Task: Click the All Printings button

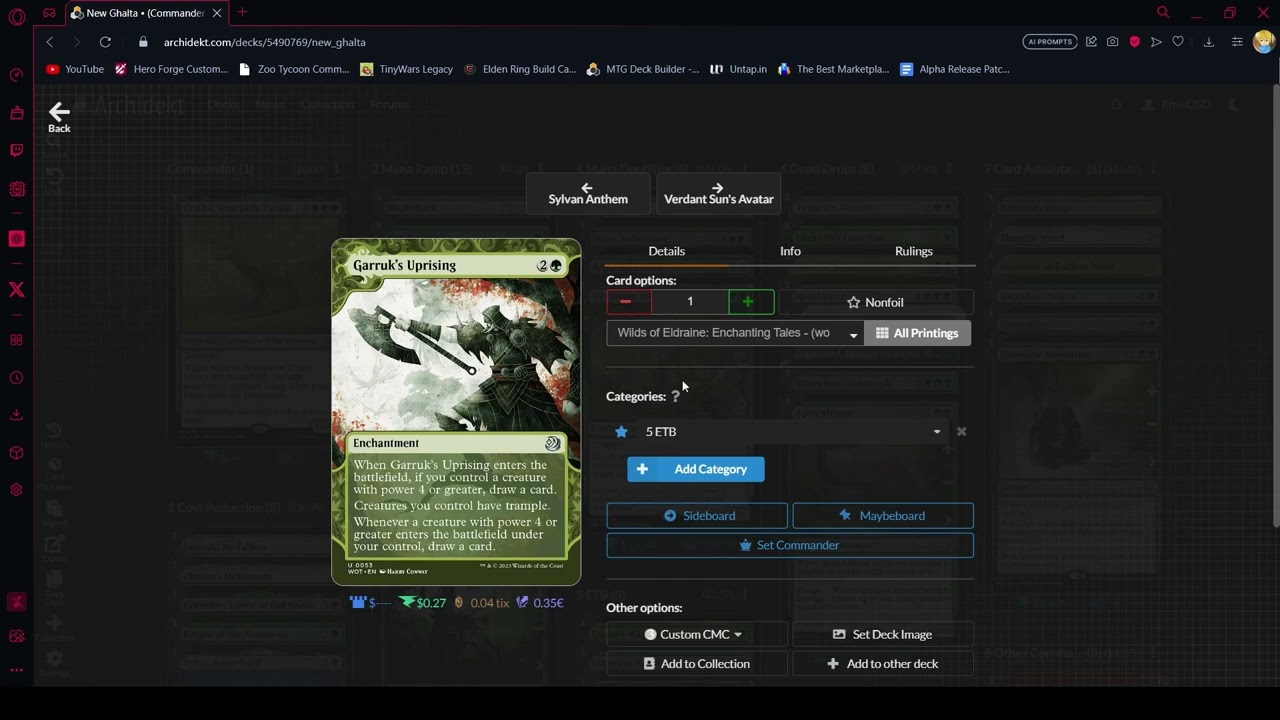Action: (x=917, y=333)
